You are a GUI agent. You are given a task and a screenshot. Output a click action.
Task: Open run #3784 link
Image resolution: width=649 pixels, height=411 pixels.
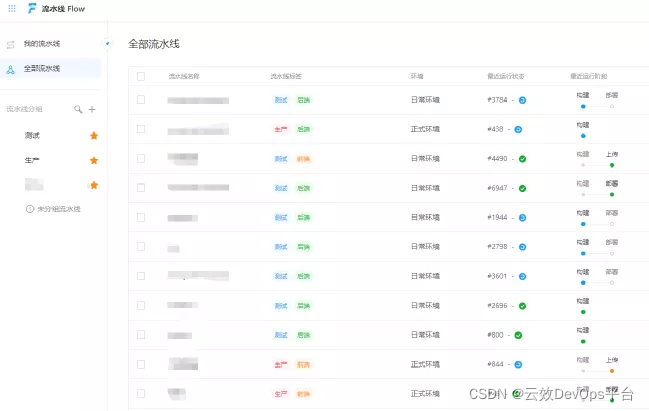497,100
